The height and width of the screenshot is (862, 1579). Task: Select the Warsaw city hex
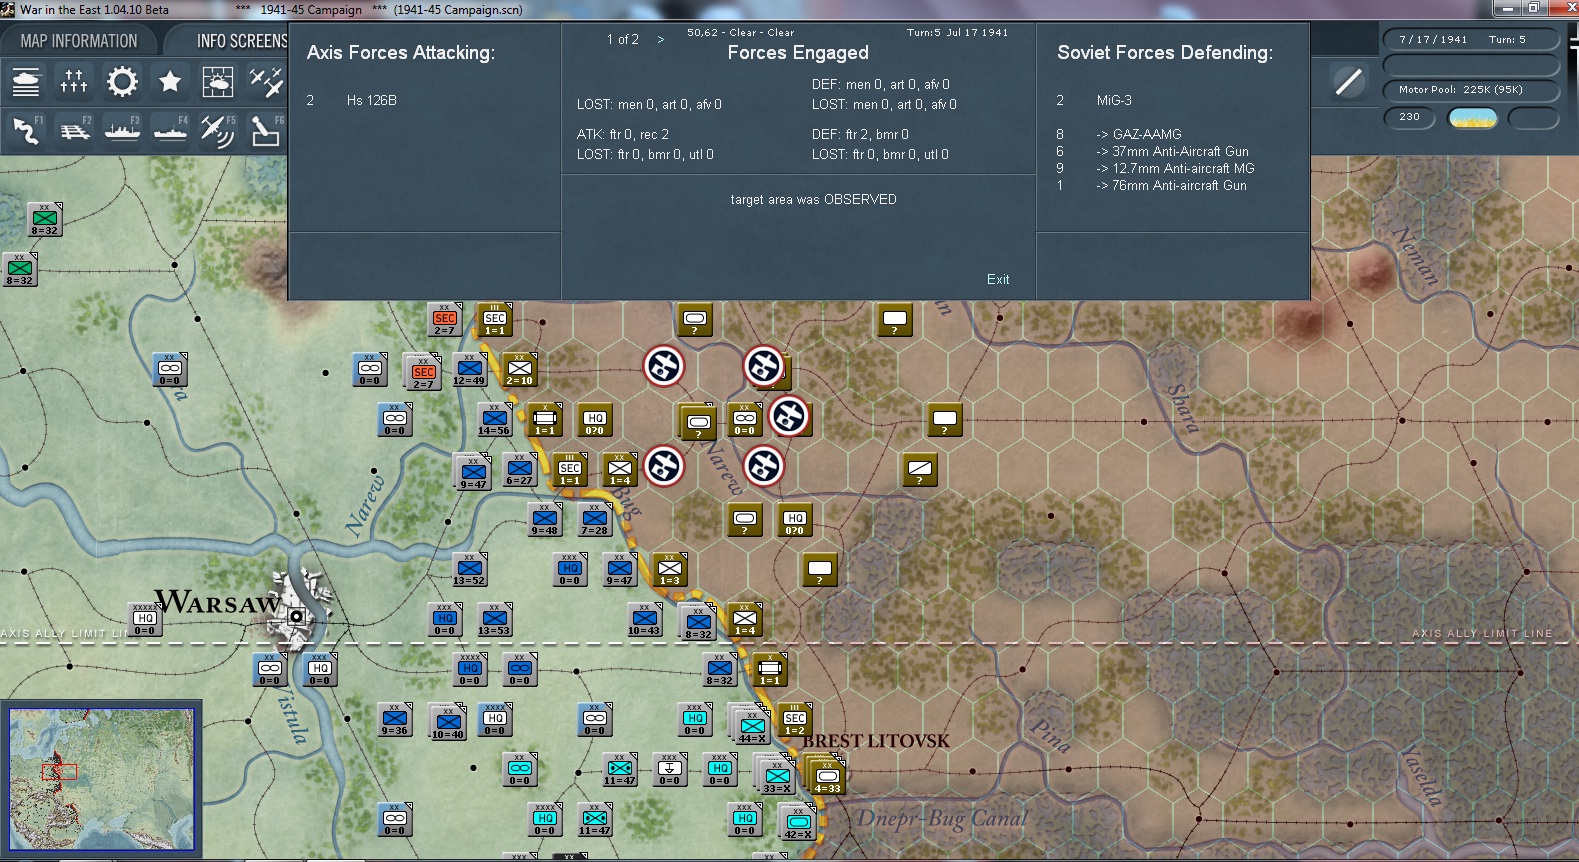296,615
